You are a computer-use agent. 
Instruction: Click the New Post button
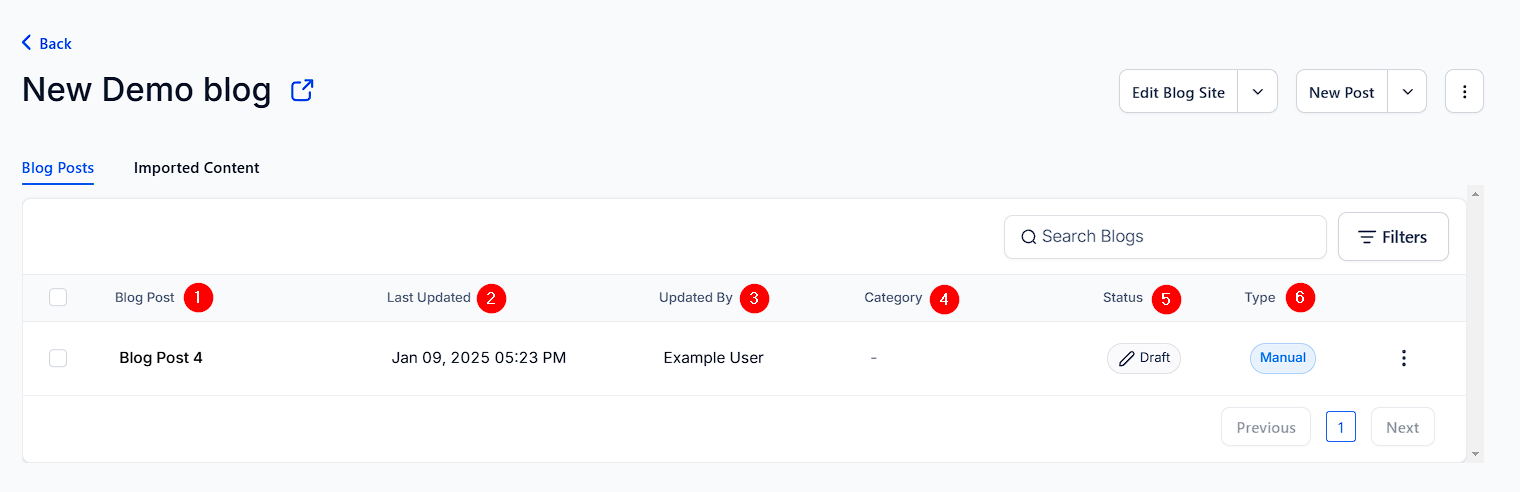click(1342, 92)
